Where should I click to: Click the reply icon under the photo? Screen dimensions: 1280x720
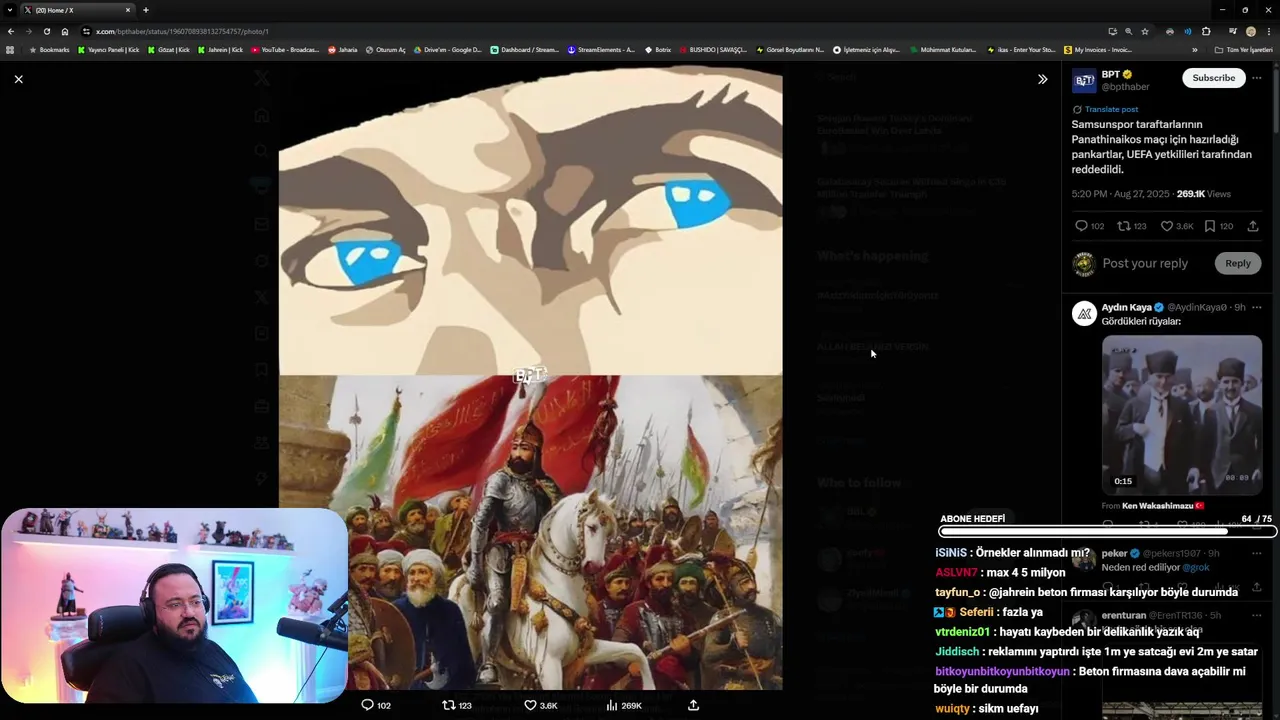[x=367, y=705]
